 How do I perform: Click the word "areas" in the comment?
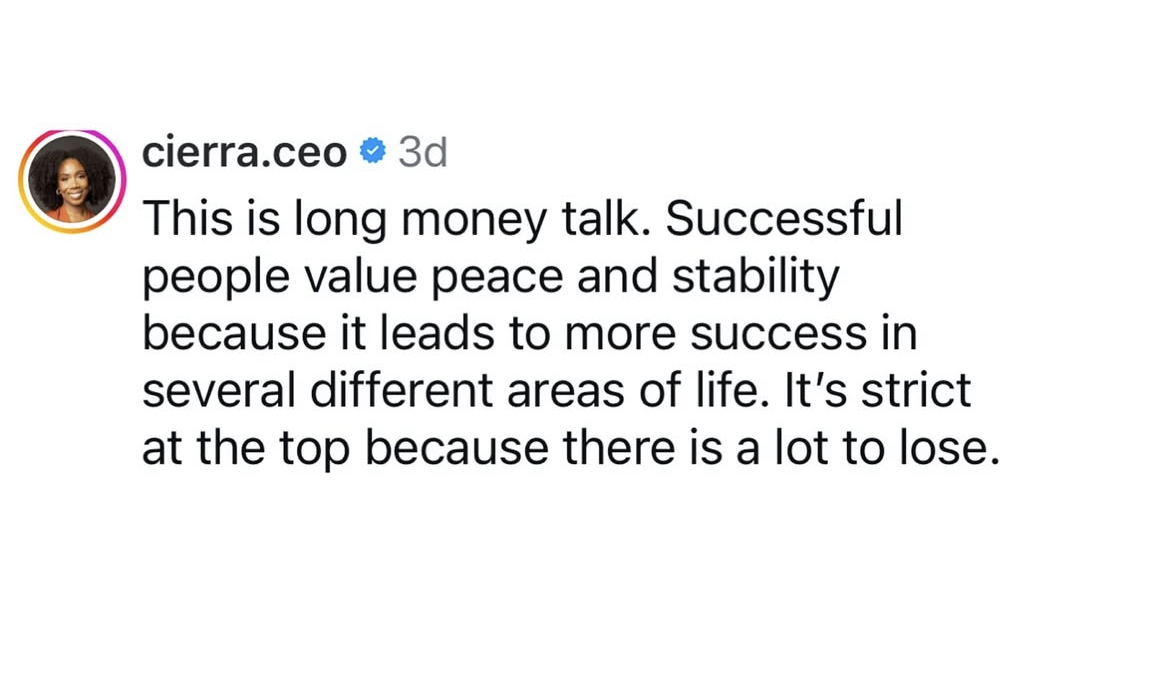[x=565, y=393]
